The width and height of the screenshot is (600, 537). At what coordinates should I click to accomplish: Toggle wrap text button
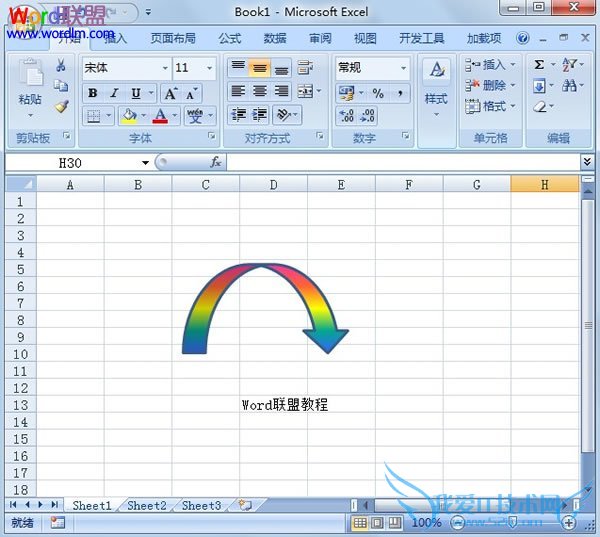[305, 68]
